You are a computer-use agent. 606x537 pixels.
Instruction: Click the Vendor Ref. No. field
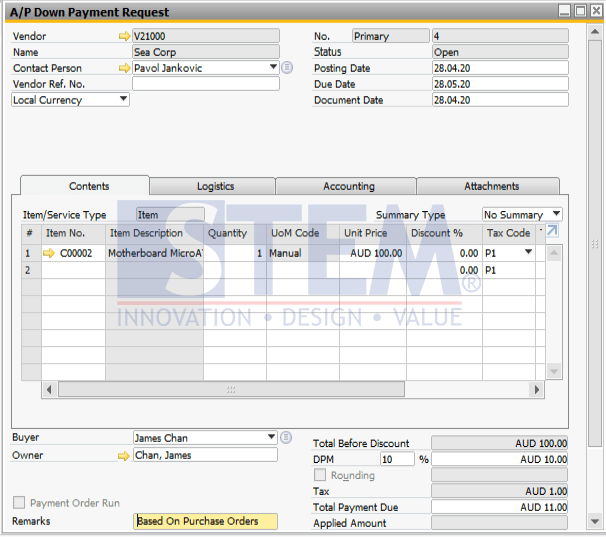point(206,84)
